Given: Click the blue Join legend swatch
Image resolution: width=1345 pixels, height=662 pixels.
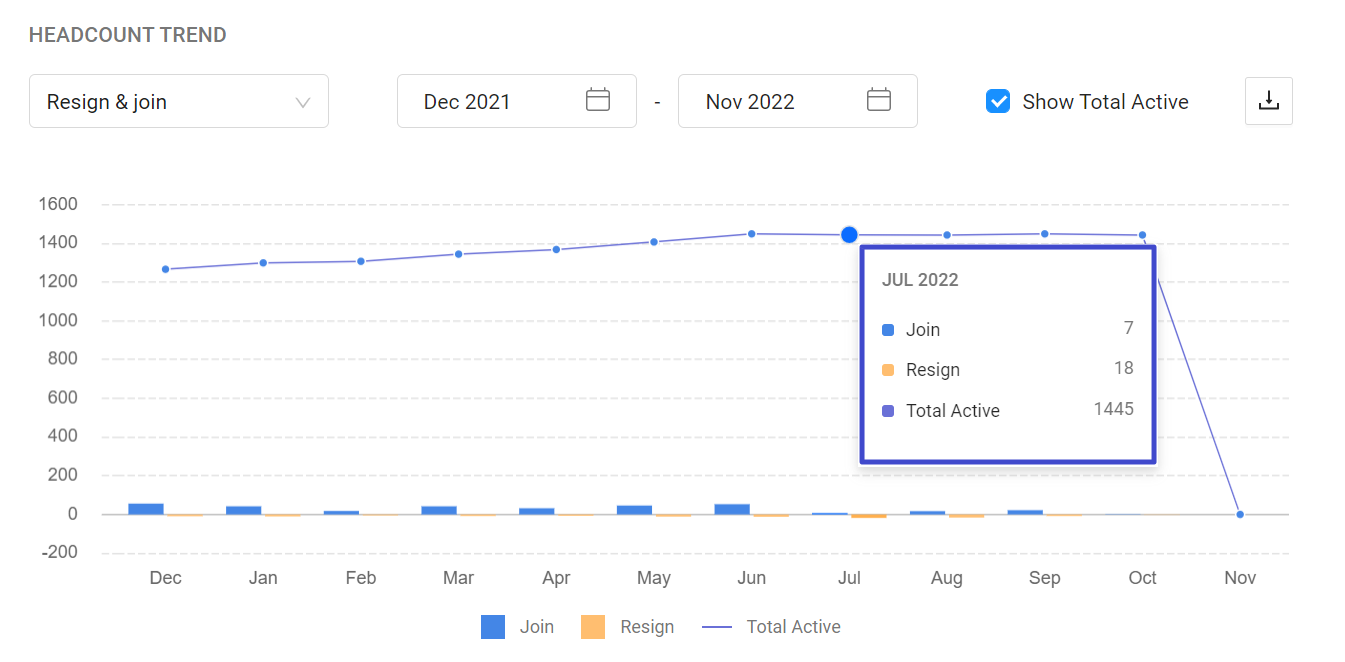Looking at the screenshot, I should [x=493, y=627].
